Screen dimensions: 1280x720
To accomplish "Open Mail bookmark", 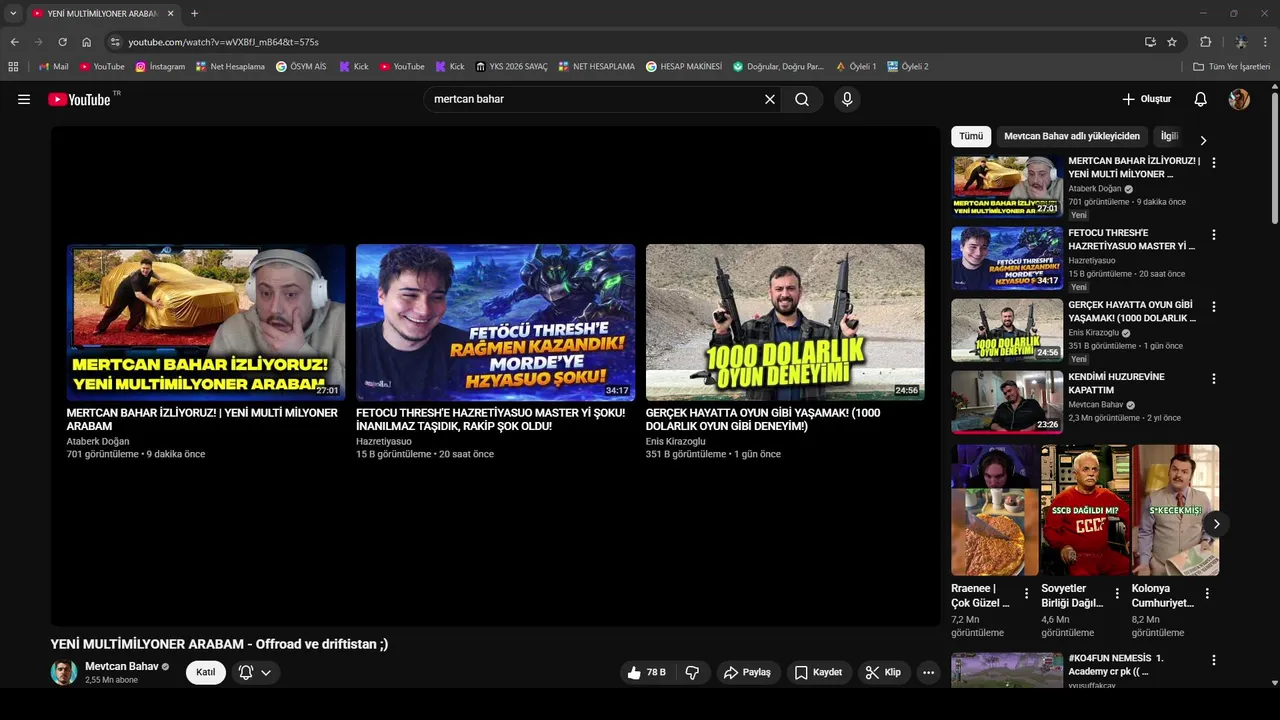I will click(x=53, y=66).
